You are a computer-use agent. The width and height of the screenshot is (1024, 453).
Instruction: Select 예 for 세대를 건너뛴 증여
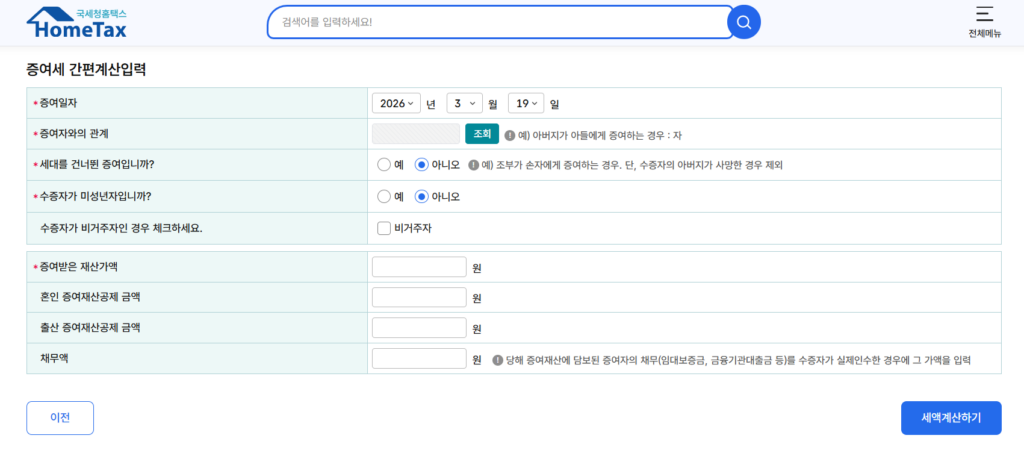[x=383, y=165]
